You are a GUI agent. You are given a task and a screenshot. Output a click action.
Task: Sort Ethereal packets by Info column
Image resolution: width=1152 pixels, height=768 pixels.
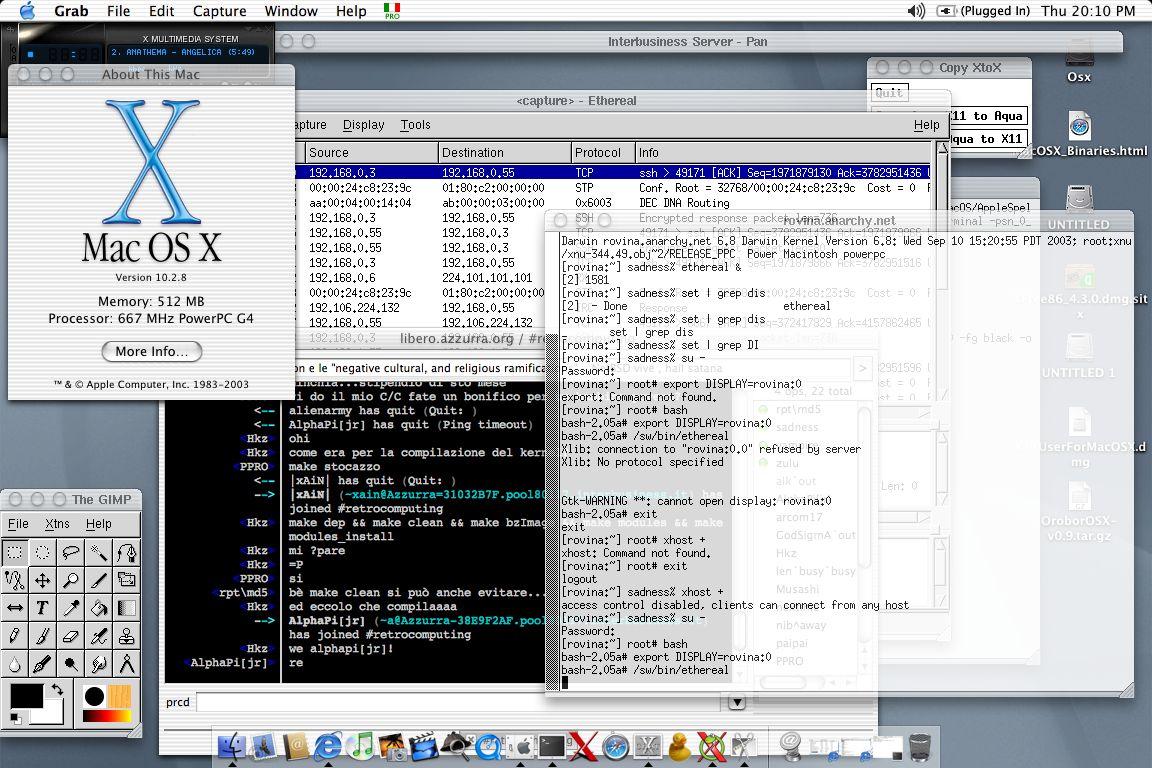coord(783,153)
